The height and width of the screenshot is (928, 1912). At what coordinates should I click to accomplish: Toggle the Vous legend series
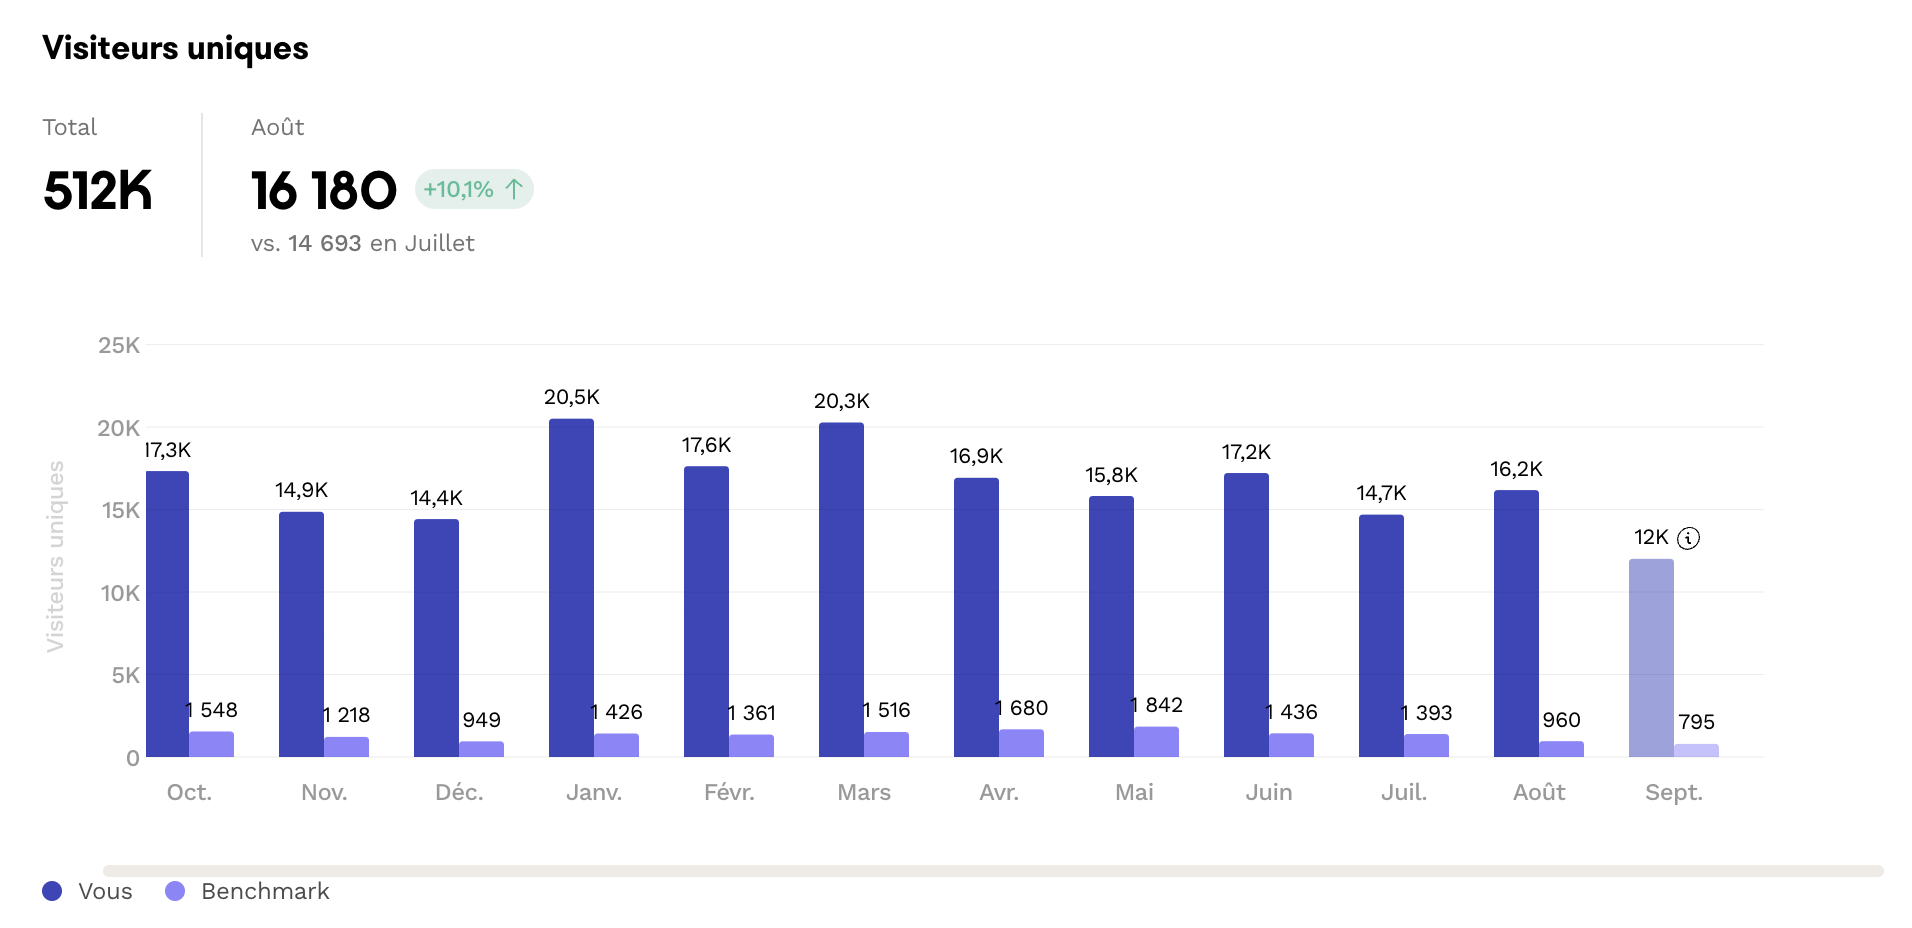coord(104,891)
